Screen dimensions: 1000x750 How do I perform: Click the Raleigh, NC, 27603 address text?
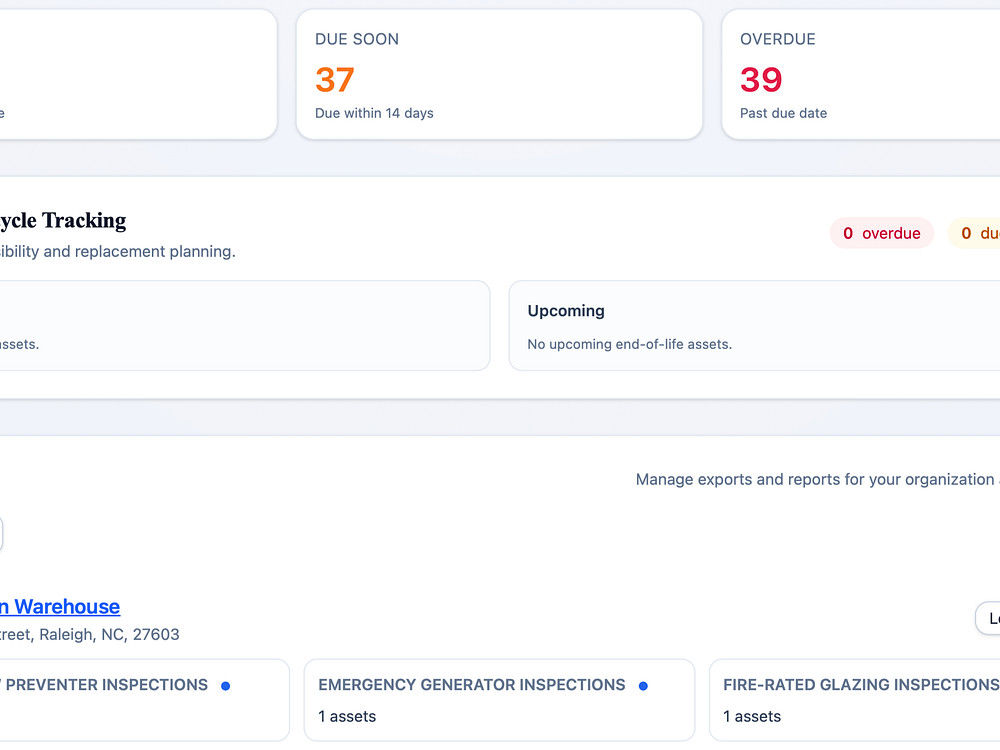[x=90, y=635]
